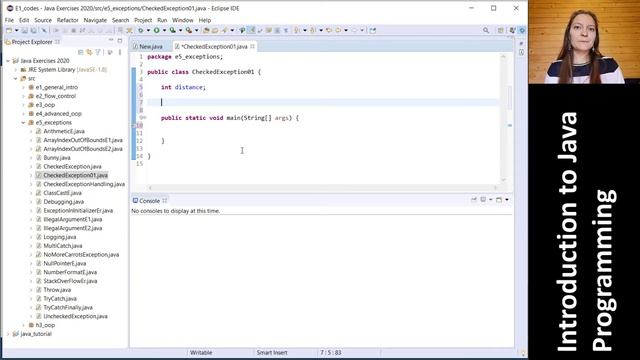The width and height of the screenshot is (640, 360).
Task: Expand the JRE System Library node
Action: [16, 70]
